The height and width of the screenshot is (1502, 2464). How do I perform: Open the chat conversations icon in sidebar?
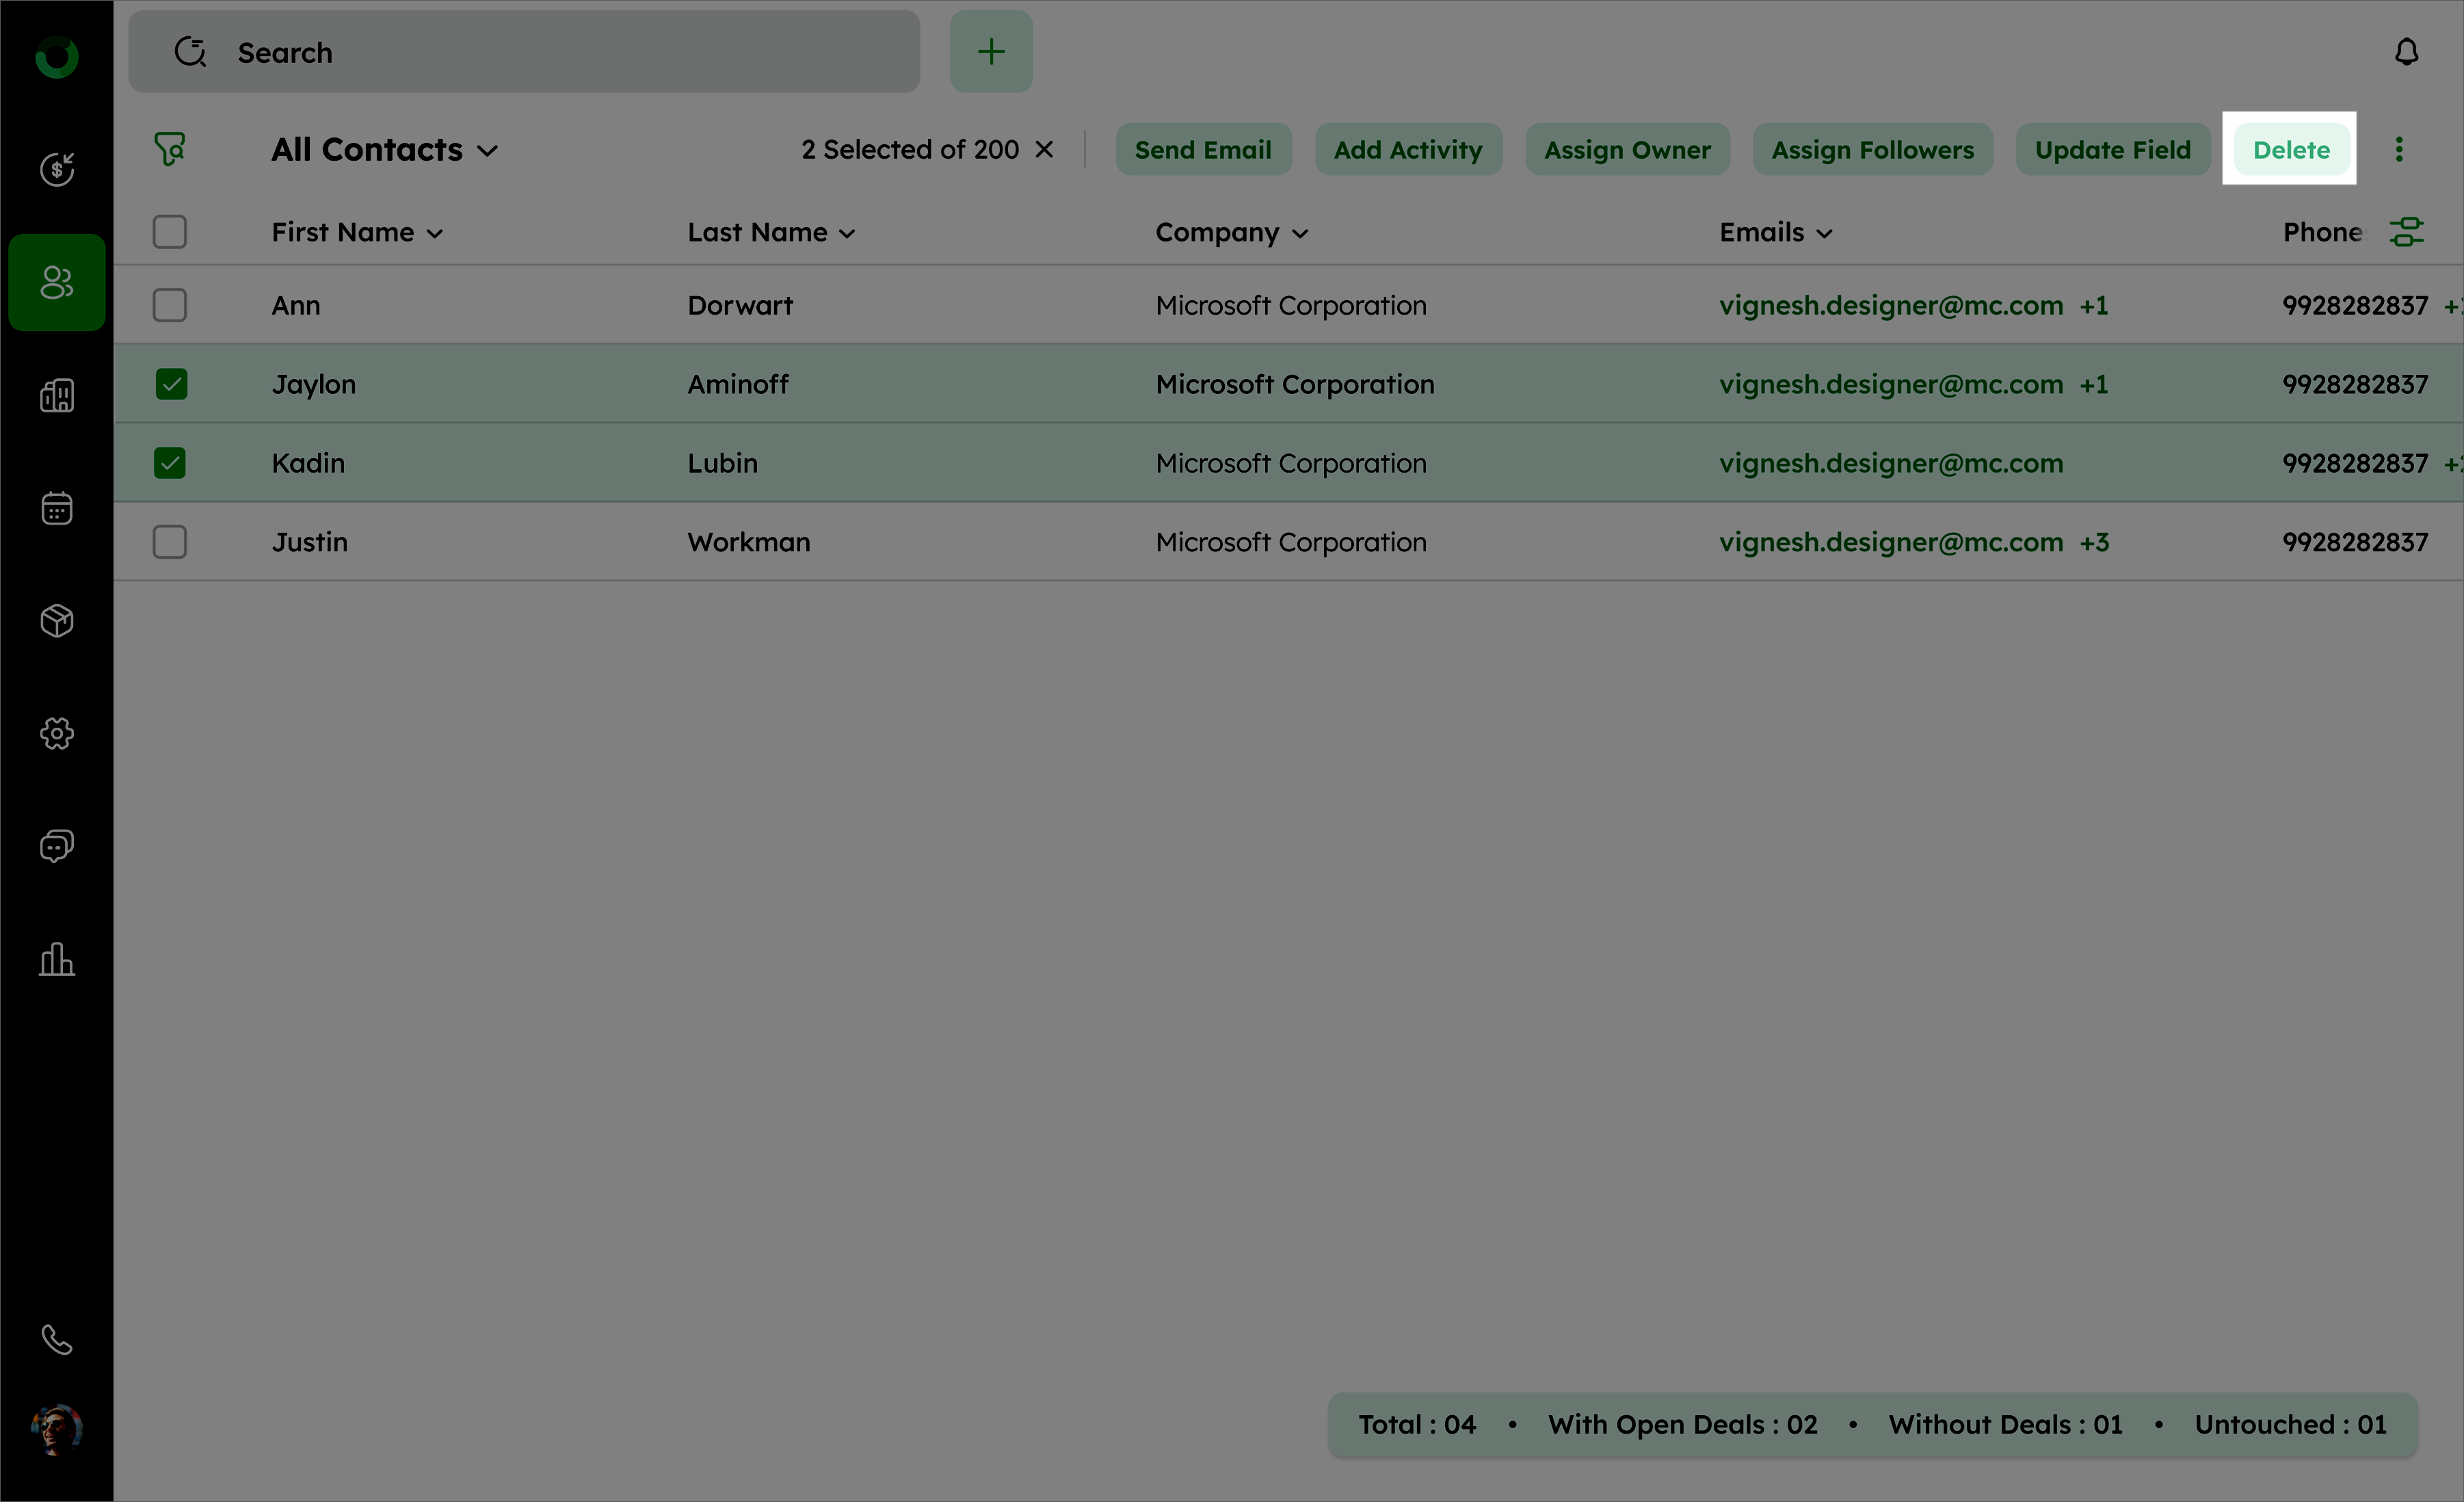coord(57,846)
